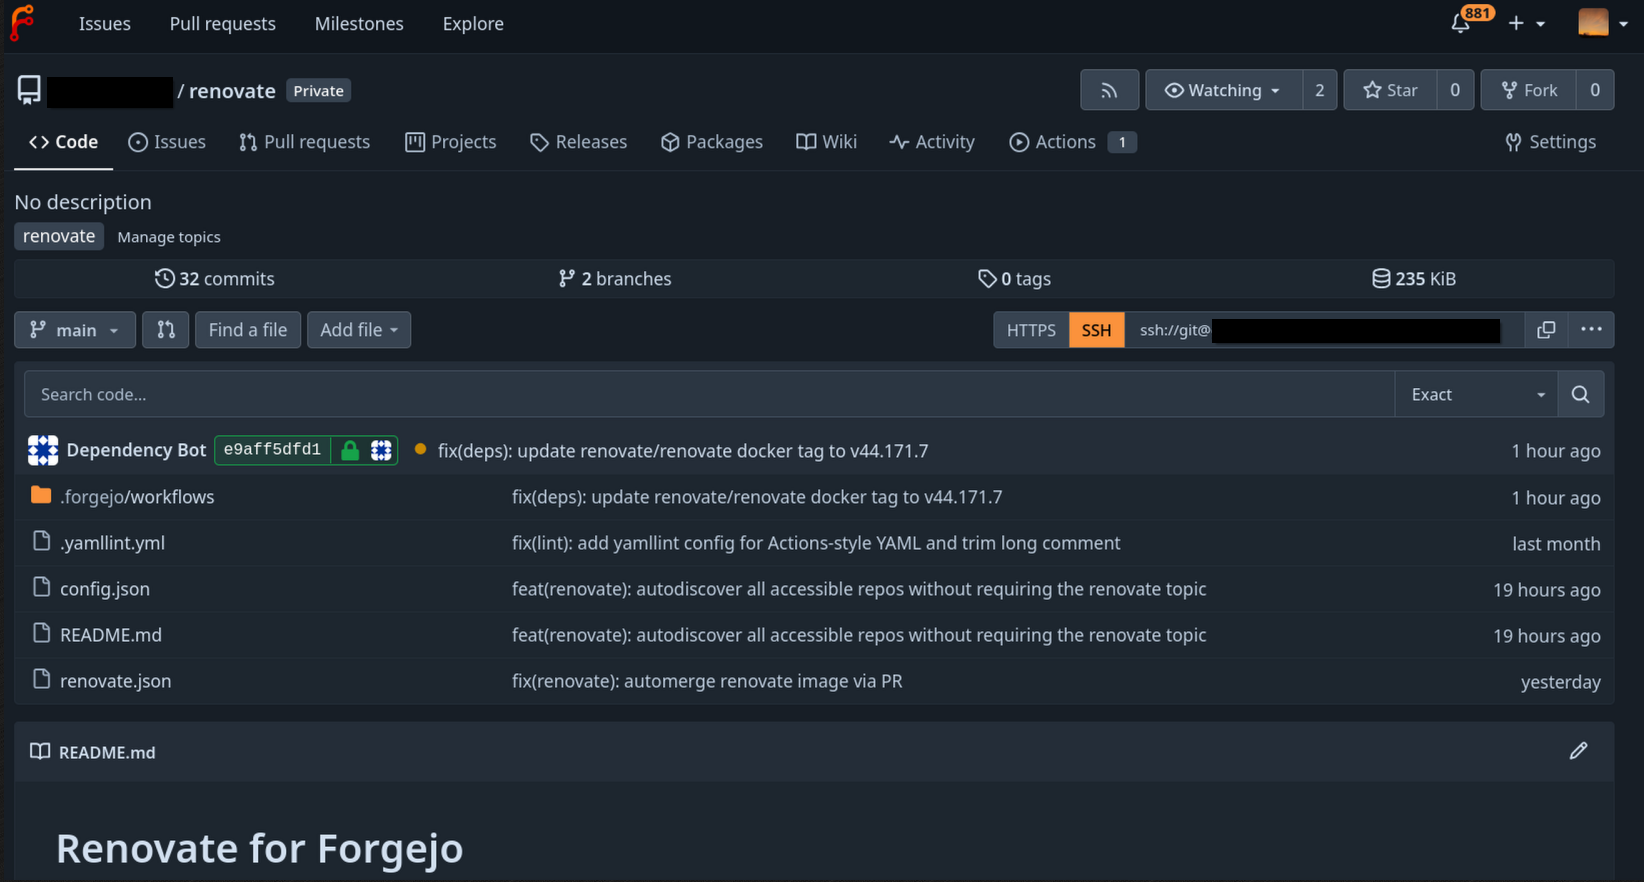Screen dimensions: 1644x882
Task: Open Milestones in the top navigation
Action: click(x=359, y=23)
